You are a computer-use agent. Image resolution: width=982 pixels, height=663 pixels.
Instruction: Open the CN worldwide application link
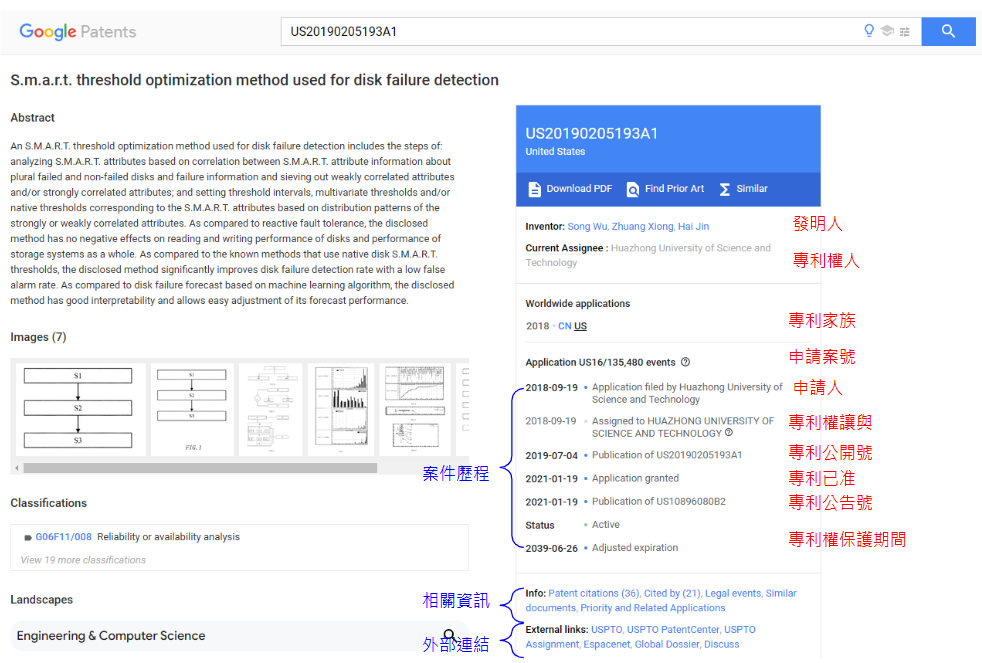tap(564, 326)
